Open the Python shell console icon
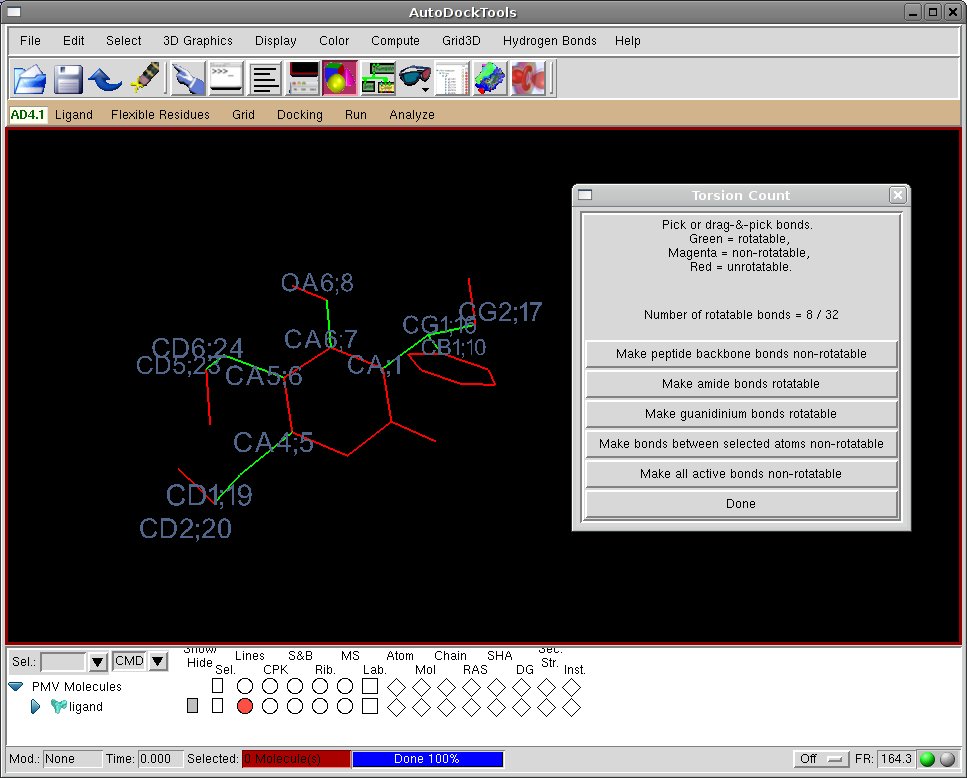The height and width of the screenshot is (778, 967). point(226,79)
